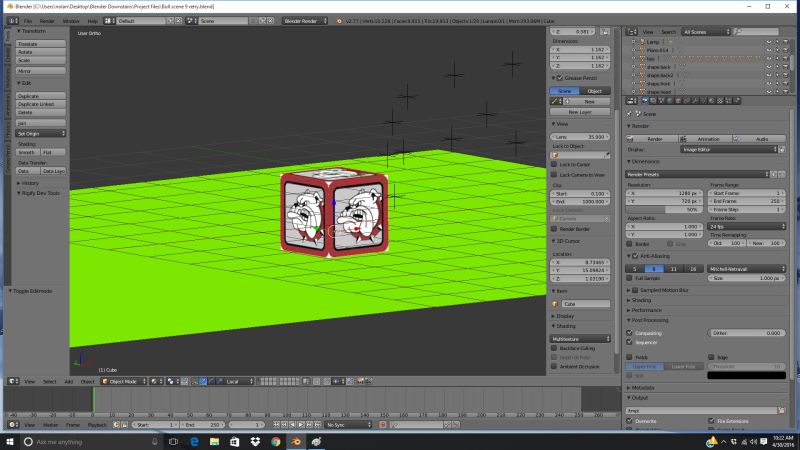Click the black edge color swatch
Image resolution: width=800 pixels, height=450 pixels.
tap(746, 375)
